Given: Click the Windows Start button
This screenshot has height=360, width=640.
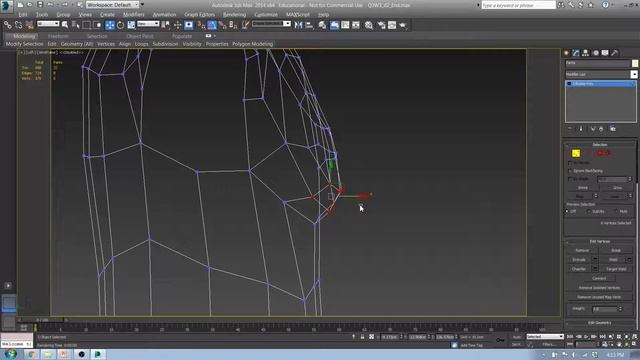Looking at the screenshot, I should click(11, 354).
